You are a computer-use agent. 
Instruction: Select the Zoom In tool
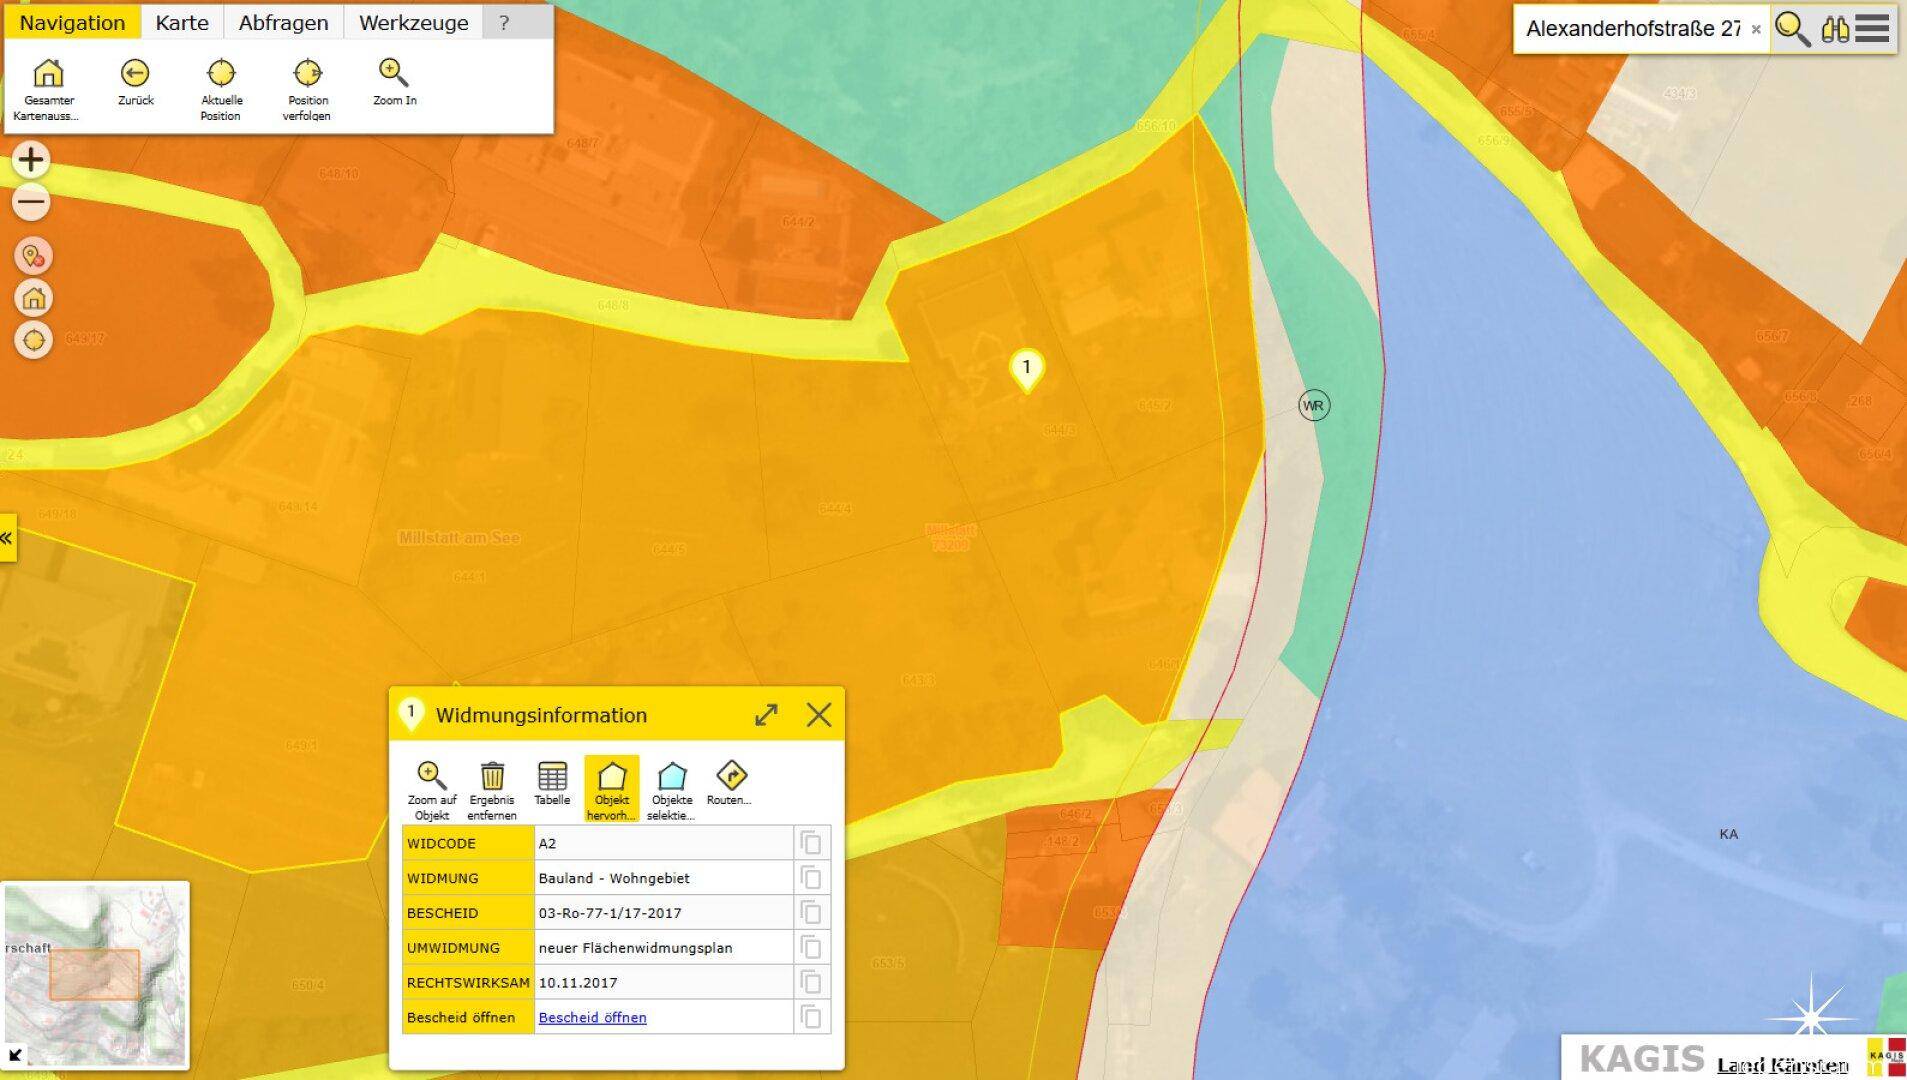(x=394, y=82)
